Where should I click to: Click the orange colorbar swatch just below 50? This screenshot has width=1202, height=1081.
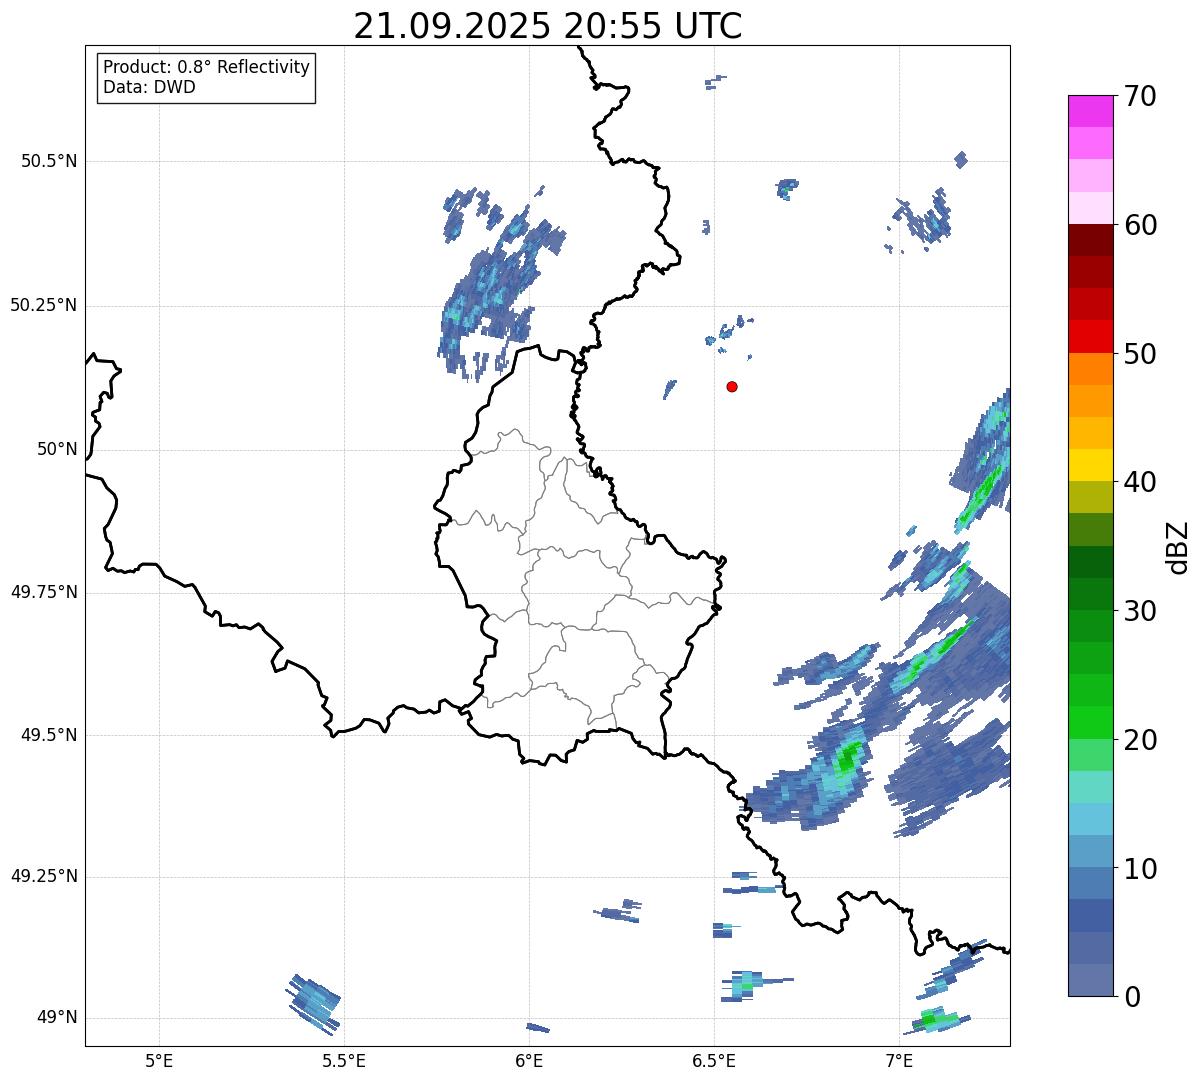[1090, 369]
